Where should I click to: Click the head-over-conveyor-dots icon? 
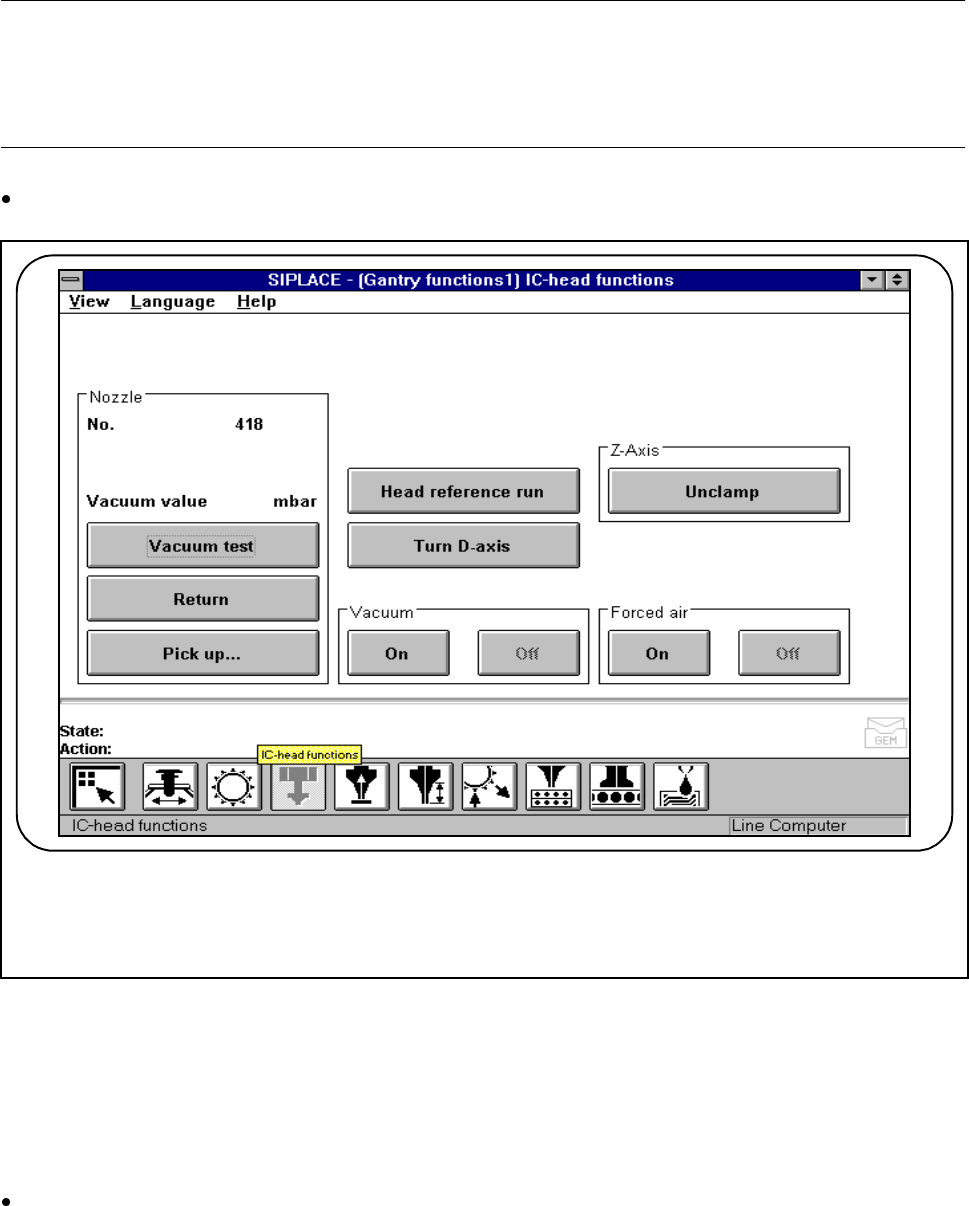point(617,786)
